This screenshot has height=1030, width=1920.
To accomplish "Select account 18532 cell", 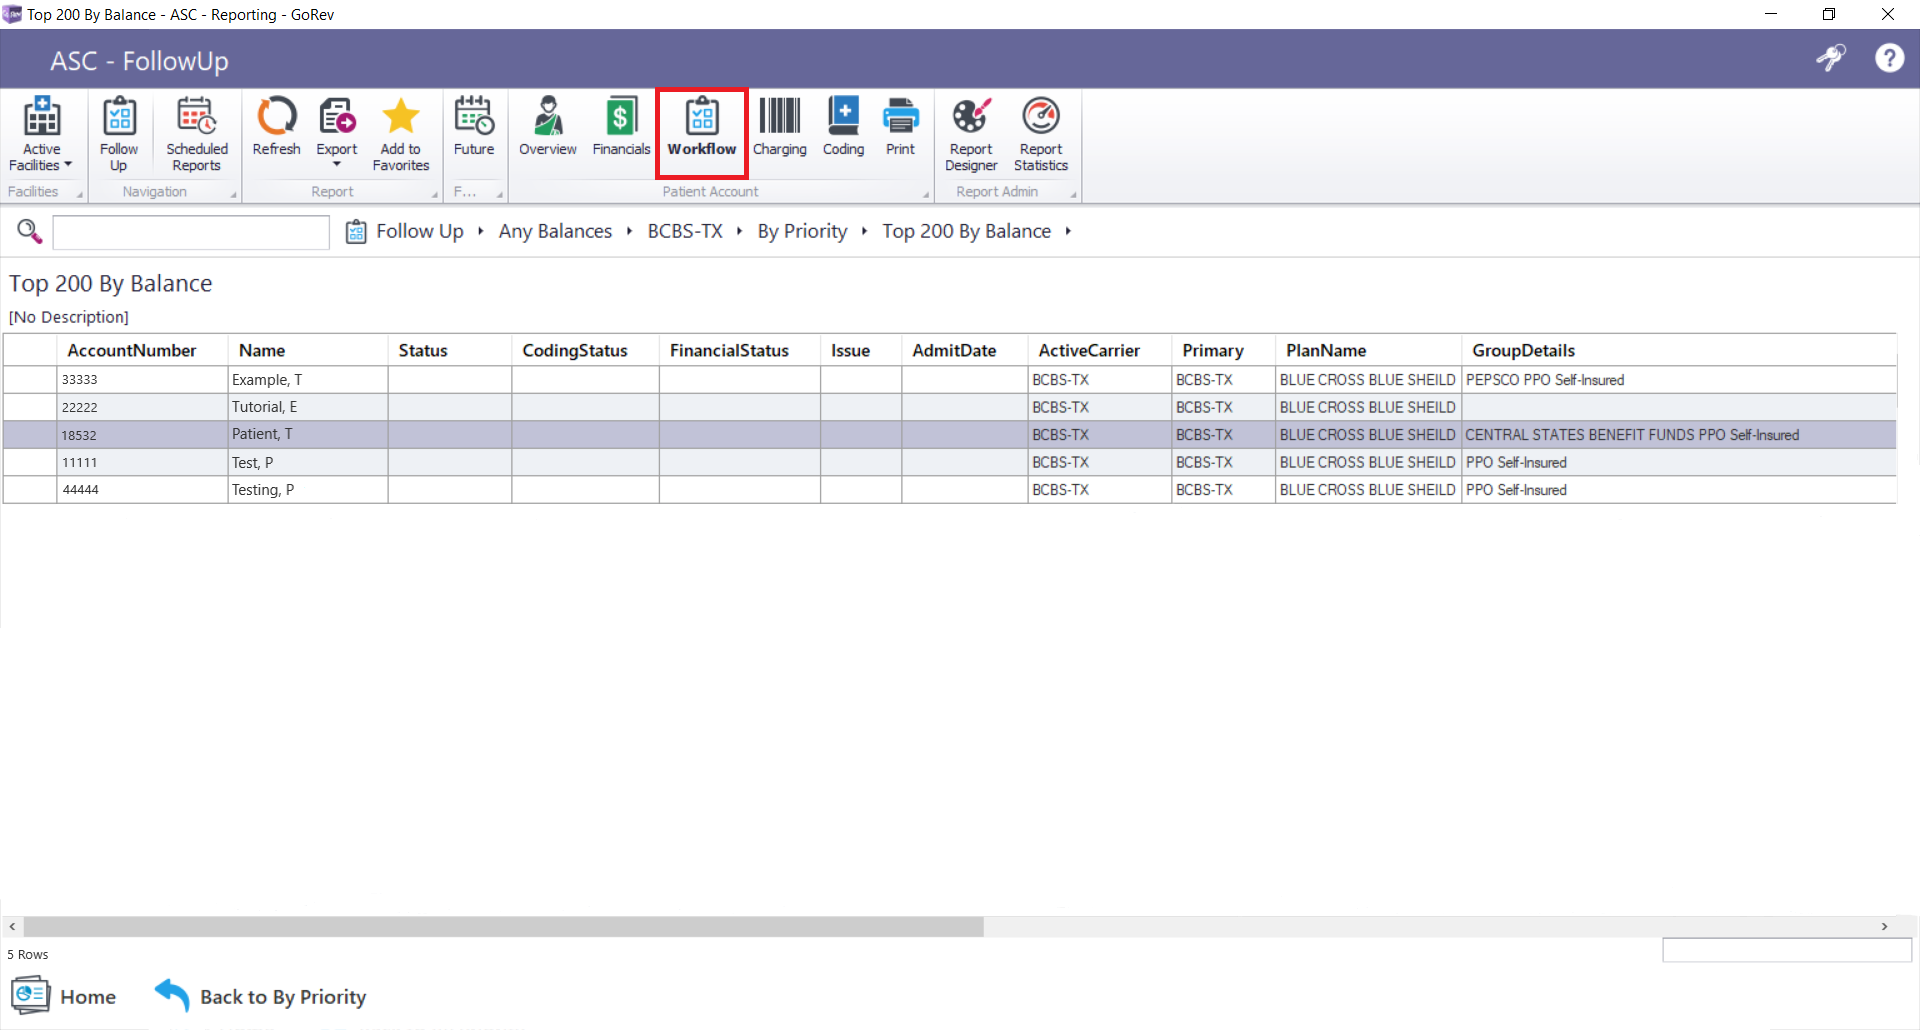I will 142,435.
